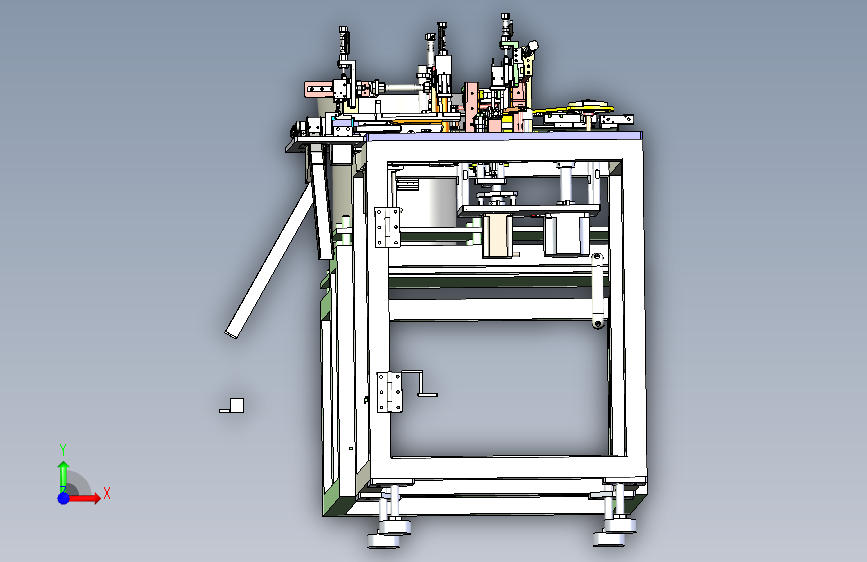Viewport: 867px width, 562px height.
Task: Select the crank-shaped door handle
Action: tap(420, 383)
